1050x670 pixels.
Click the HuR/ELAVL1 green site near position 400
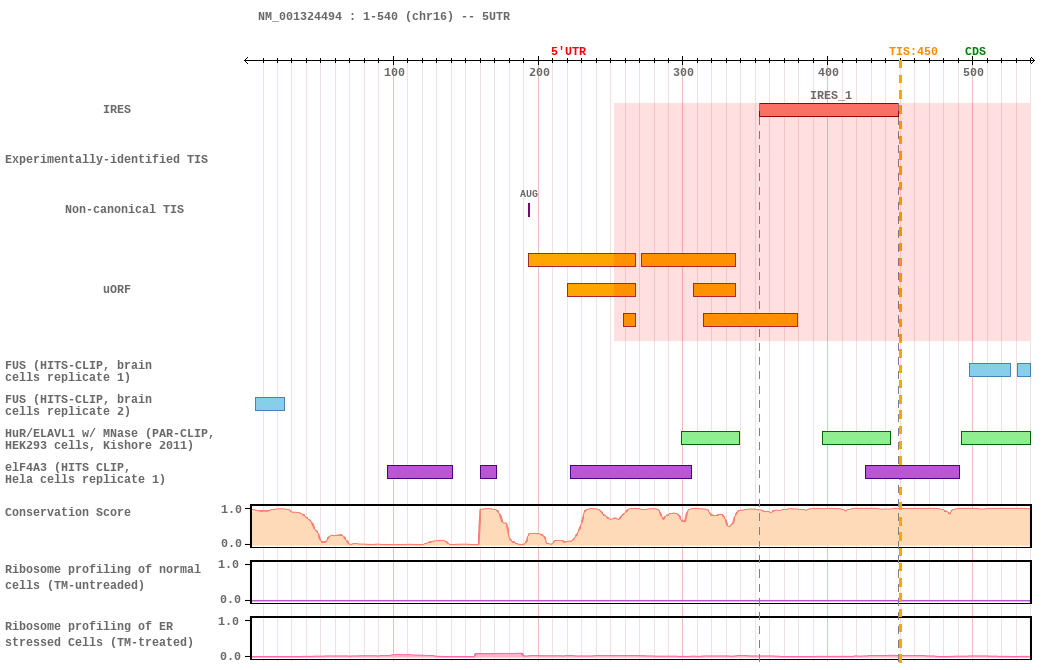tap(856, 438)
